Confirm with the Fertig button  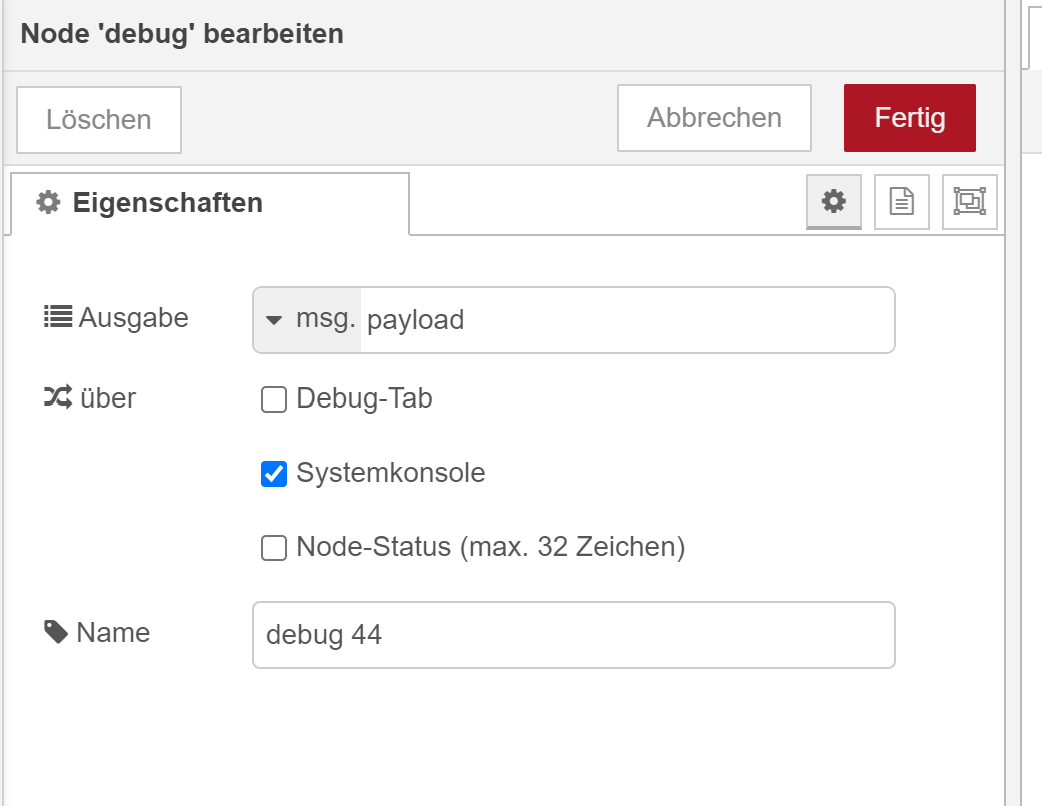tap(909, 118)
